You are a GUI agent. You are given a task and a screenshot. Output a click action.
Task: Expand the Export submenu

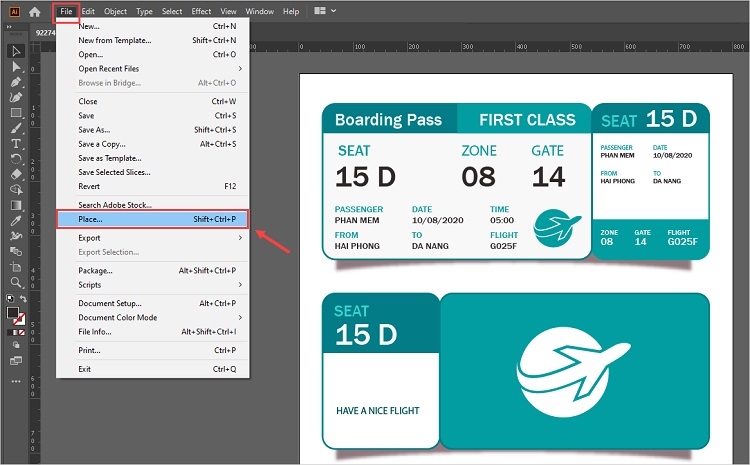pos(240,238)
